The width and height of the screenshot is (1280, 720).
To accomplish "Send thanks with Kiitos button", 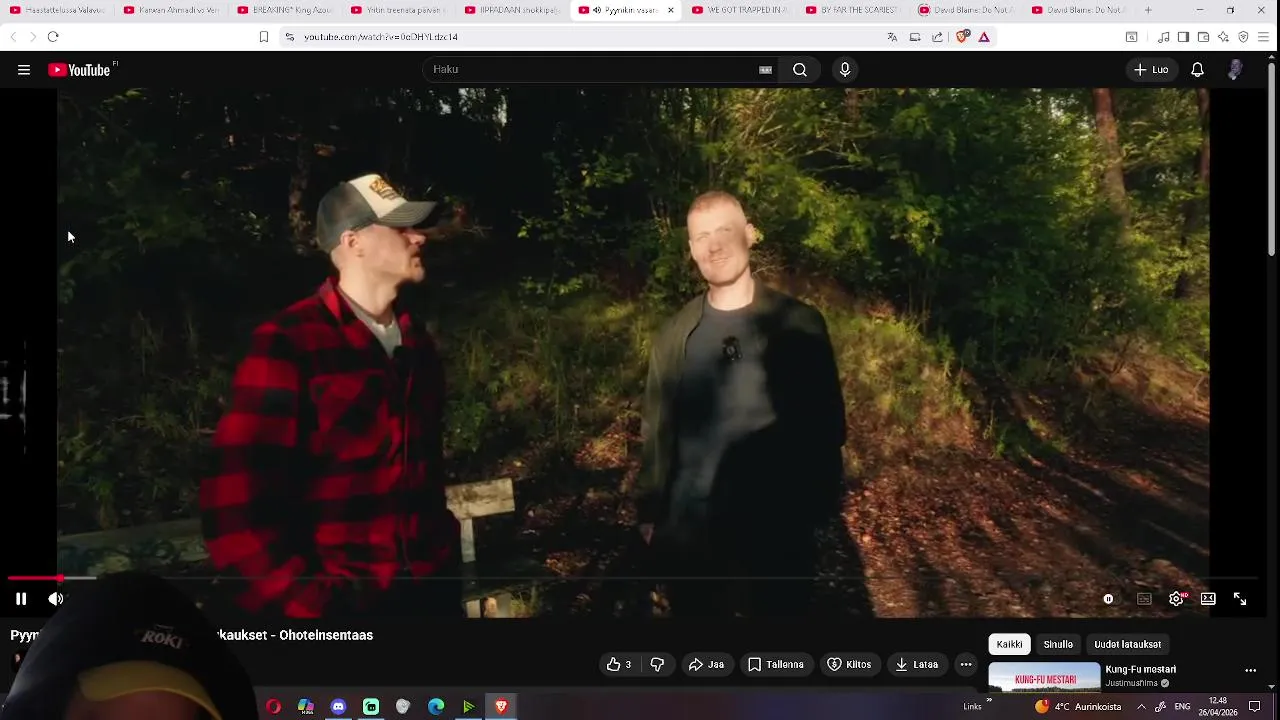I will 849,664.
